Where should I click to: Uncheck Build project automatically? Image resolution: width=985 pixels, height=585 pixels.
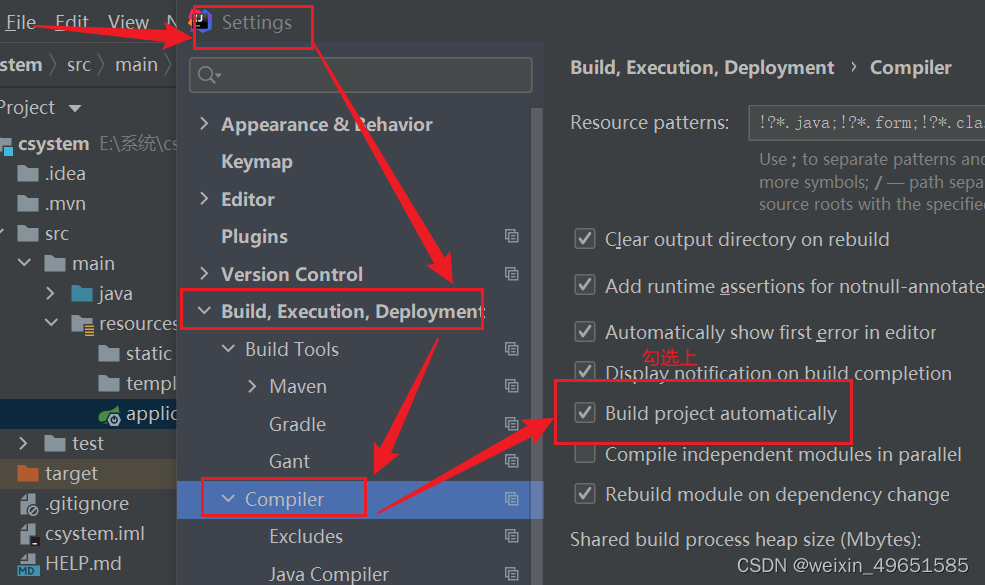[585, 411]
